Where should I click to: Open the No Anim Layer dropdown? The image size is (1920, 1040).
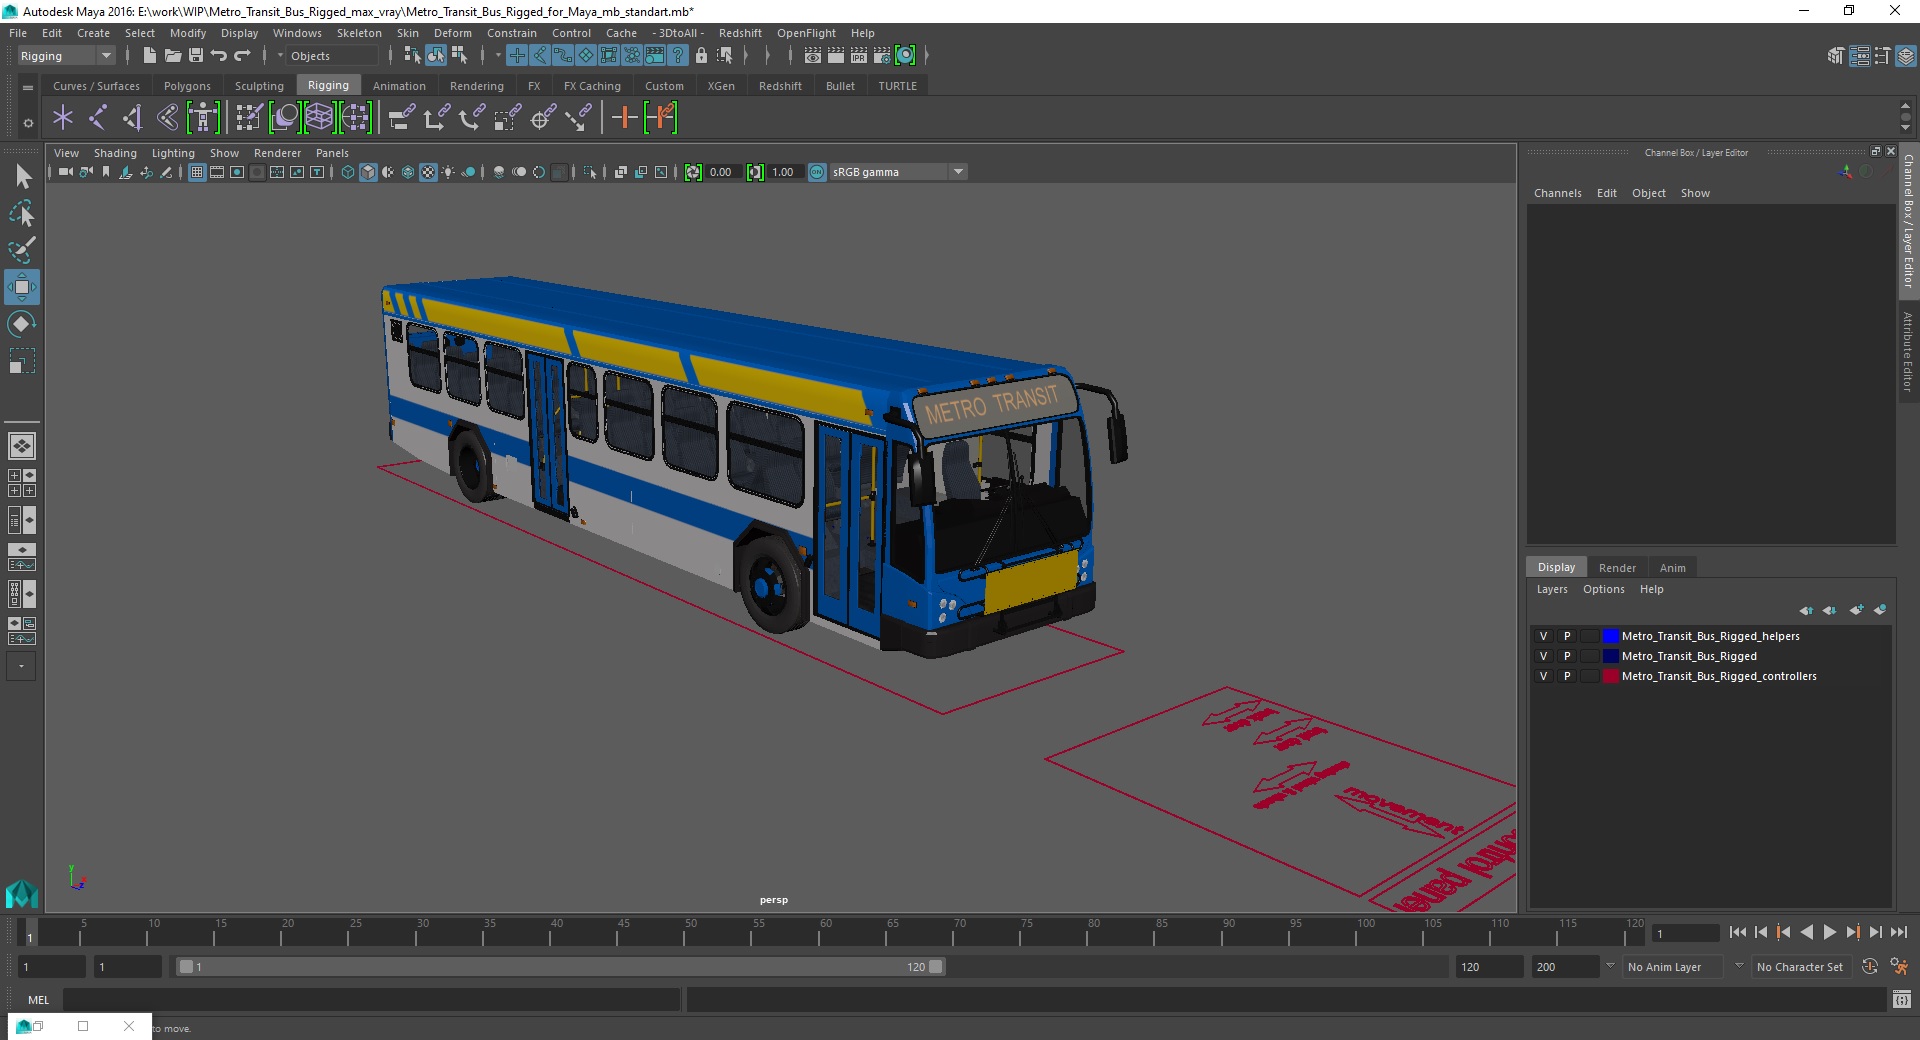[x=1673, y=967]
